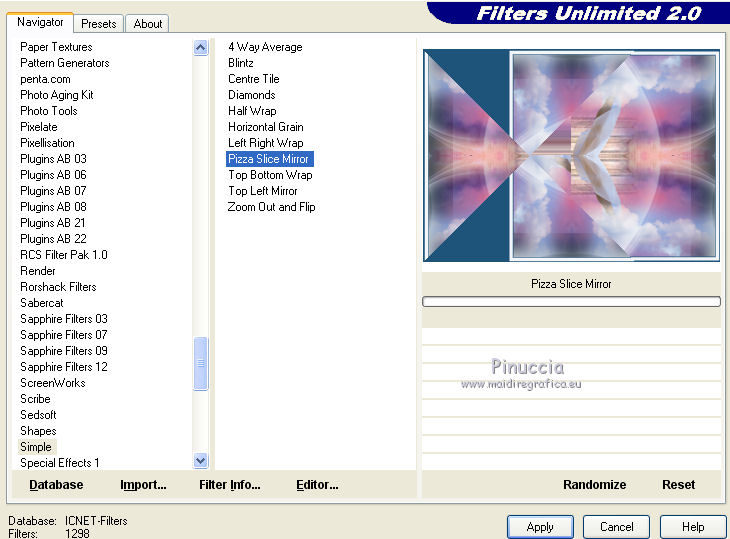Select Paper Textures category

pos(56,47)
